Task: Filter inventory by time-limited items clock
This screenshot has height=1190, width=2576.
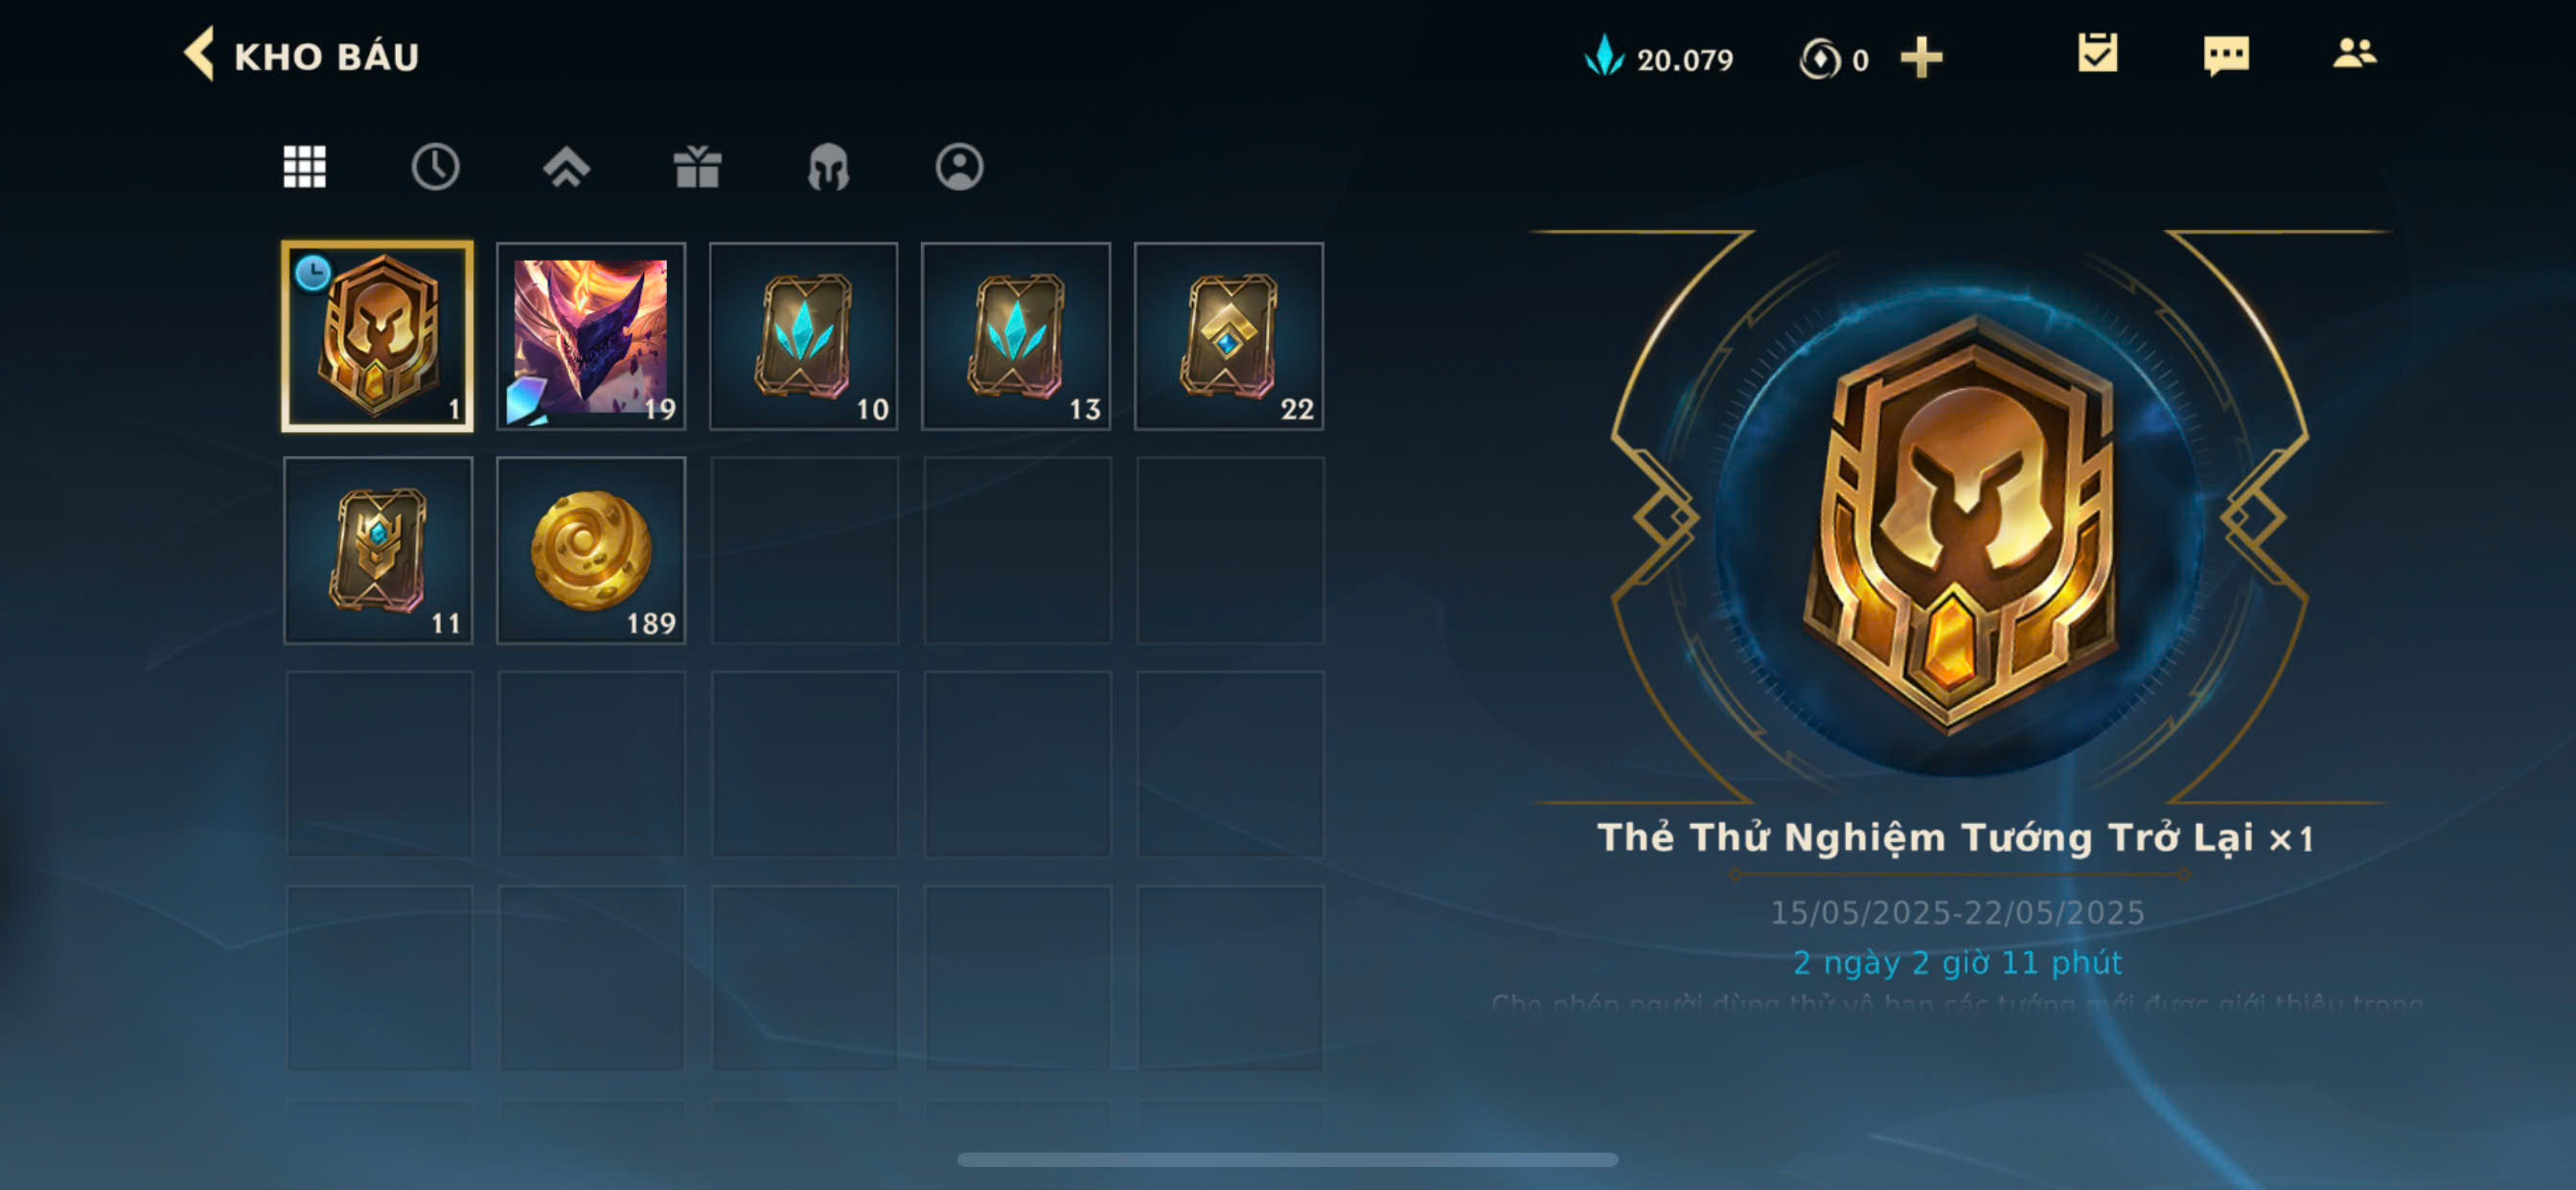Action: 435,167
